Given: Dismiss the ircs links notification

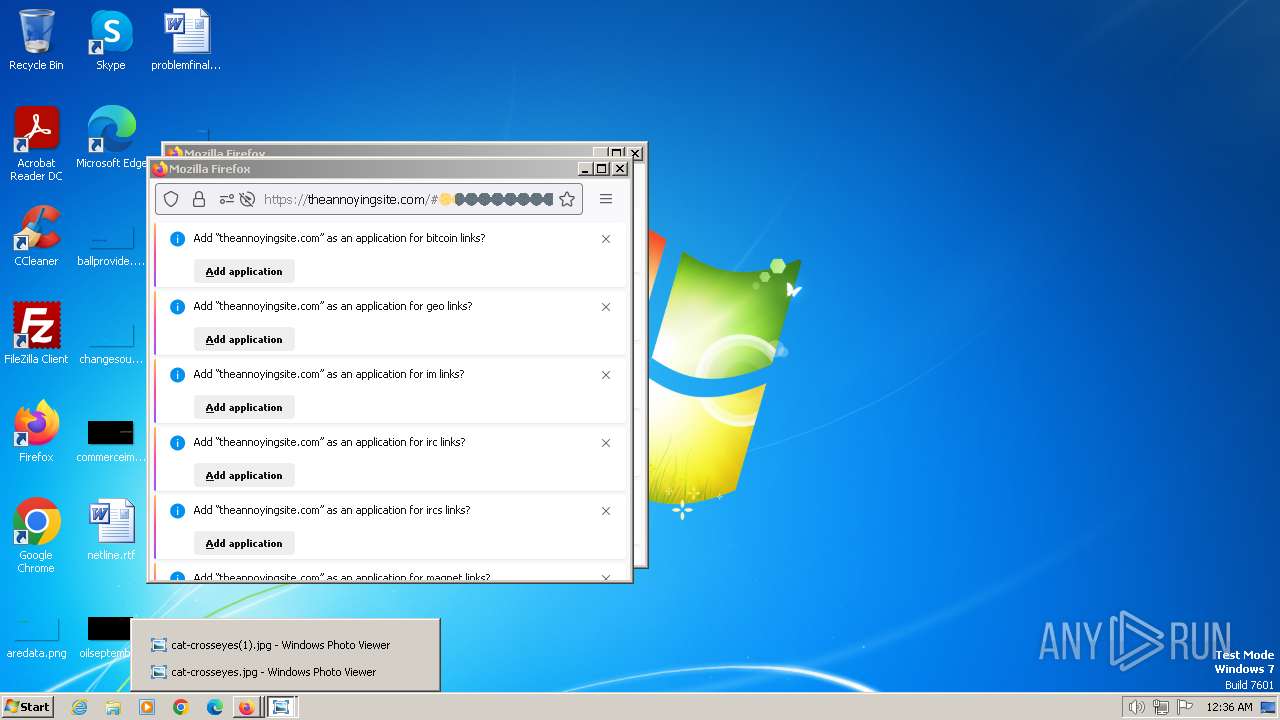Looking at the screenshot, I should (606, 511).
